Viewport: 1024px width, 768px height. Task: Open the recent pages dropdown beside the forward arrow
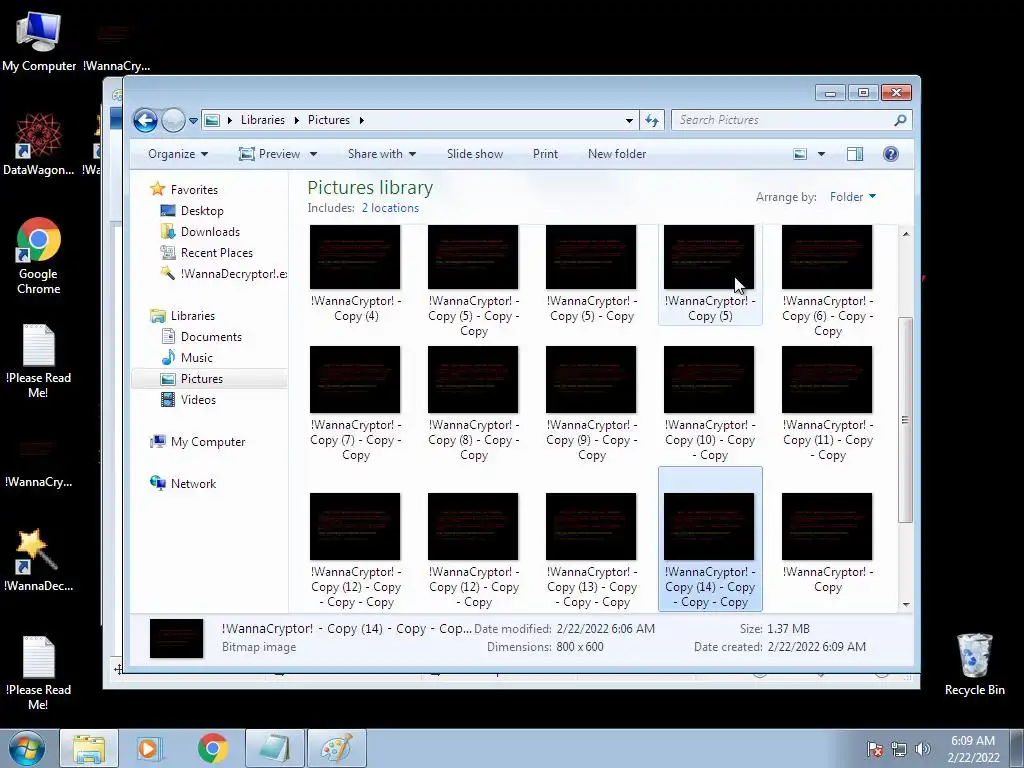(x=193, y=121)
